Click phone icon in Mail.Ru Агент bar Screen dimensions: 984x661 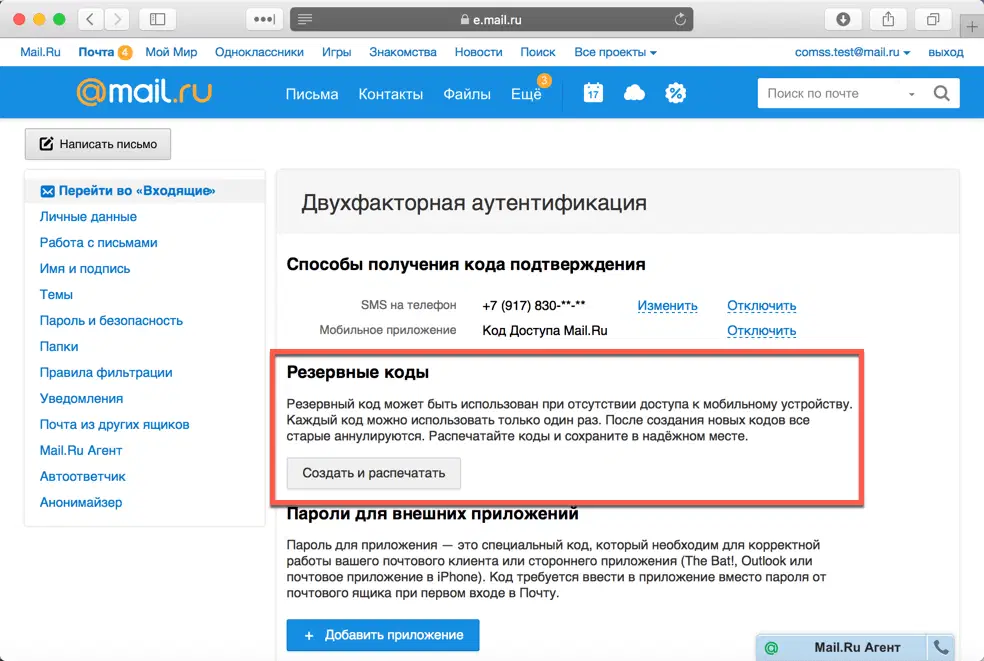pyautogui.click(x=941, y=647)
